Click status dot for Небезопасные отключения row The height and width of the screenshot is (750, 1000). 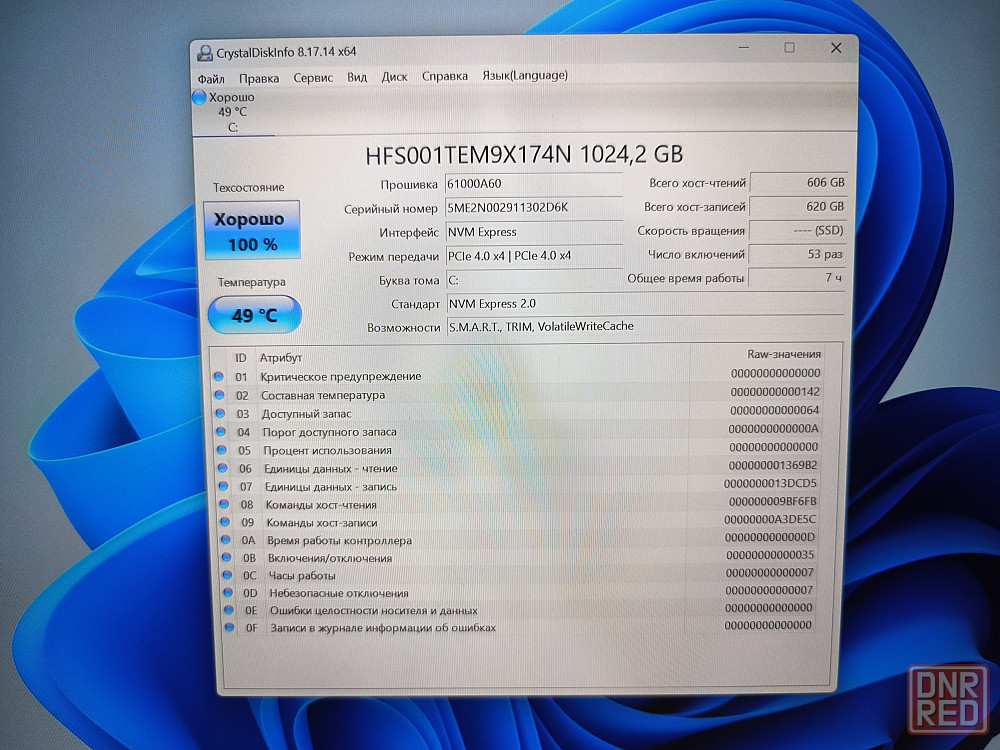(x=228, y=592)
